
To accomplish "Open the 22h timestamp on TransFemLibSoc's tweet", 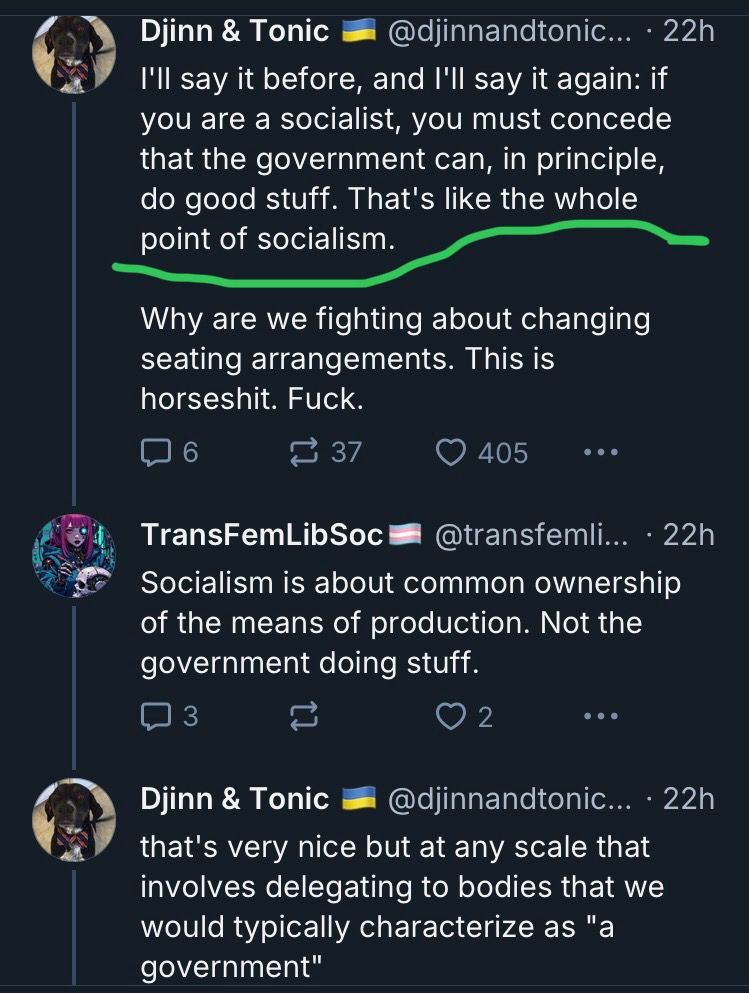I will click(x=688, y=535).
